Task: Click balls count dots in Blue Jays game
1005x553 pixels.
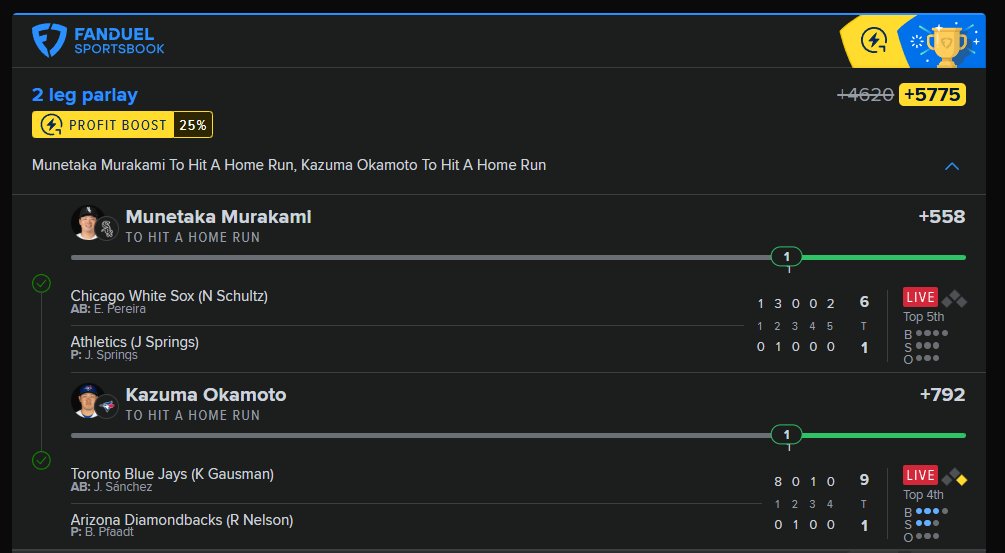Action: coord(931,511)
